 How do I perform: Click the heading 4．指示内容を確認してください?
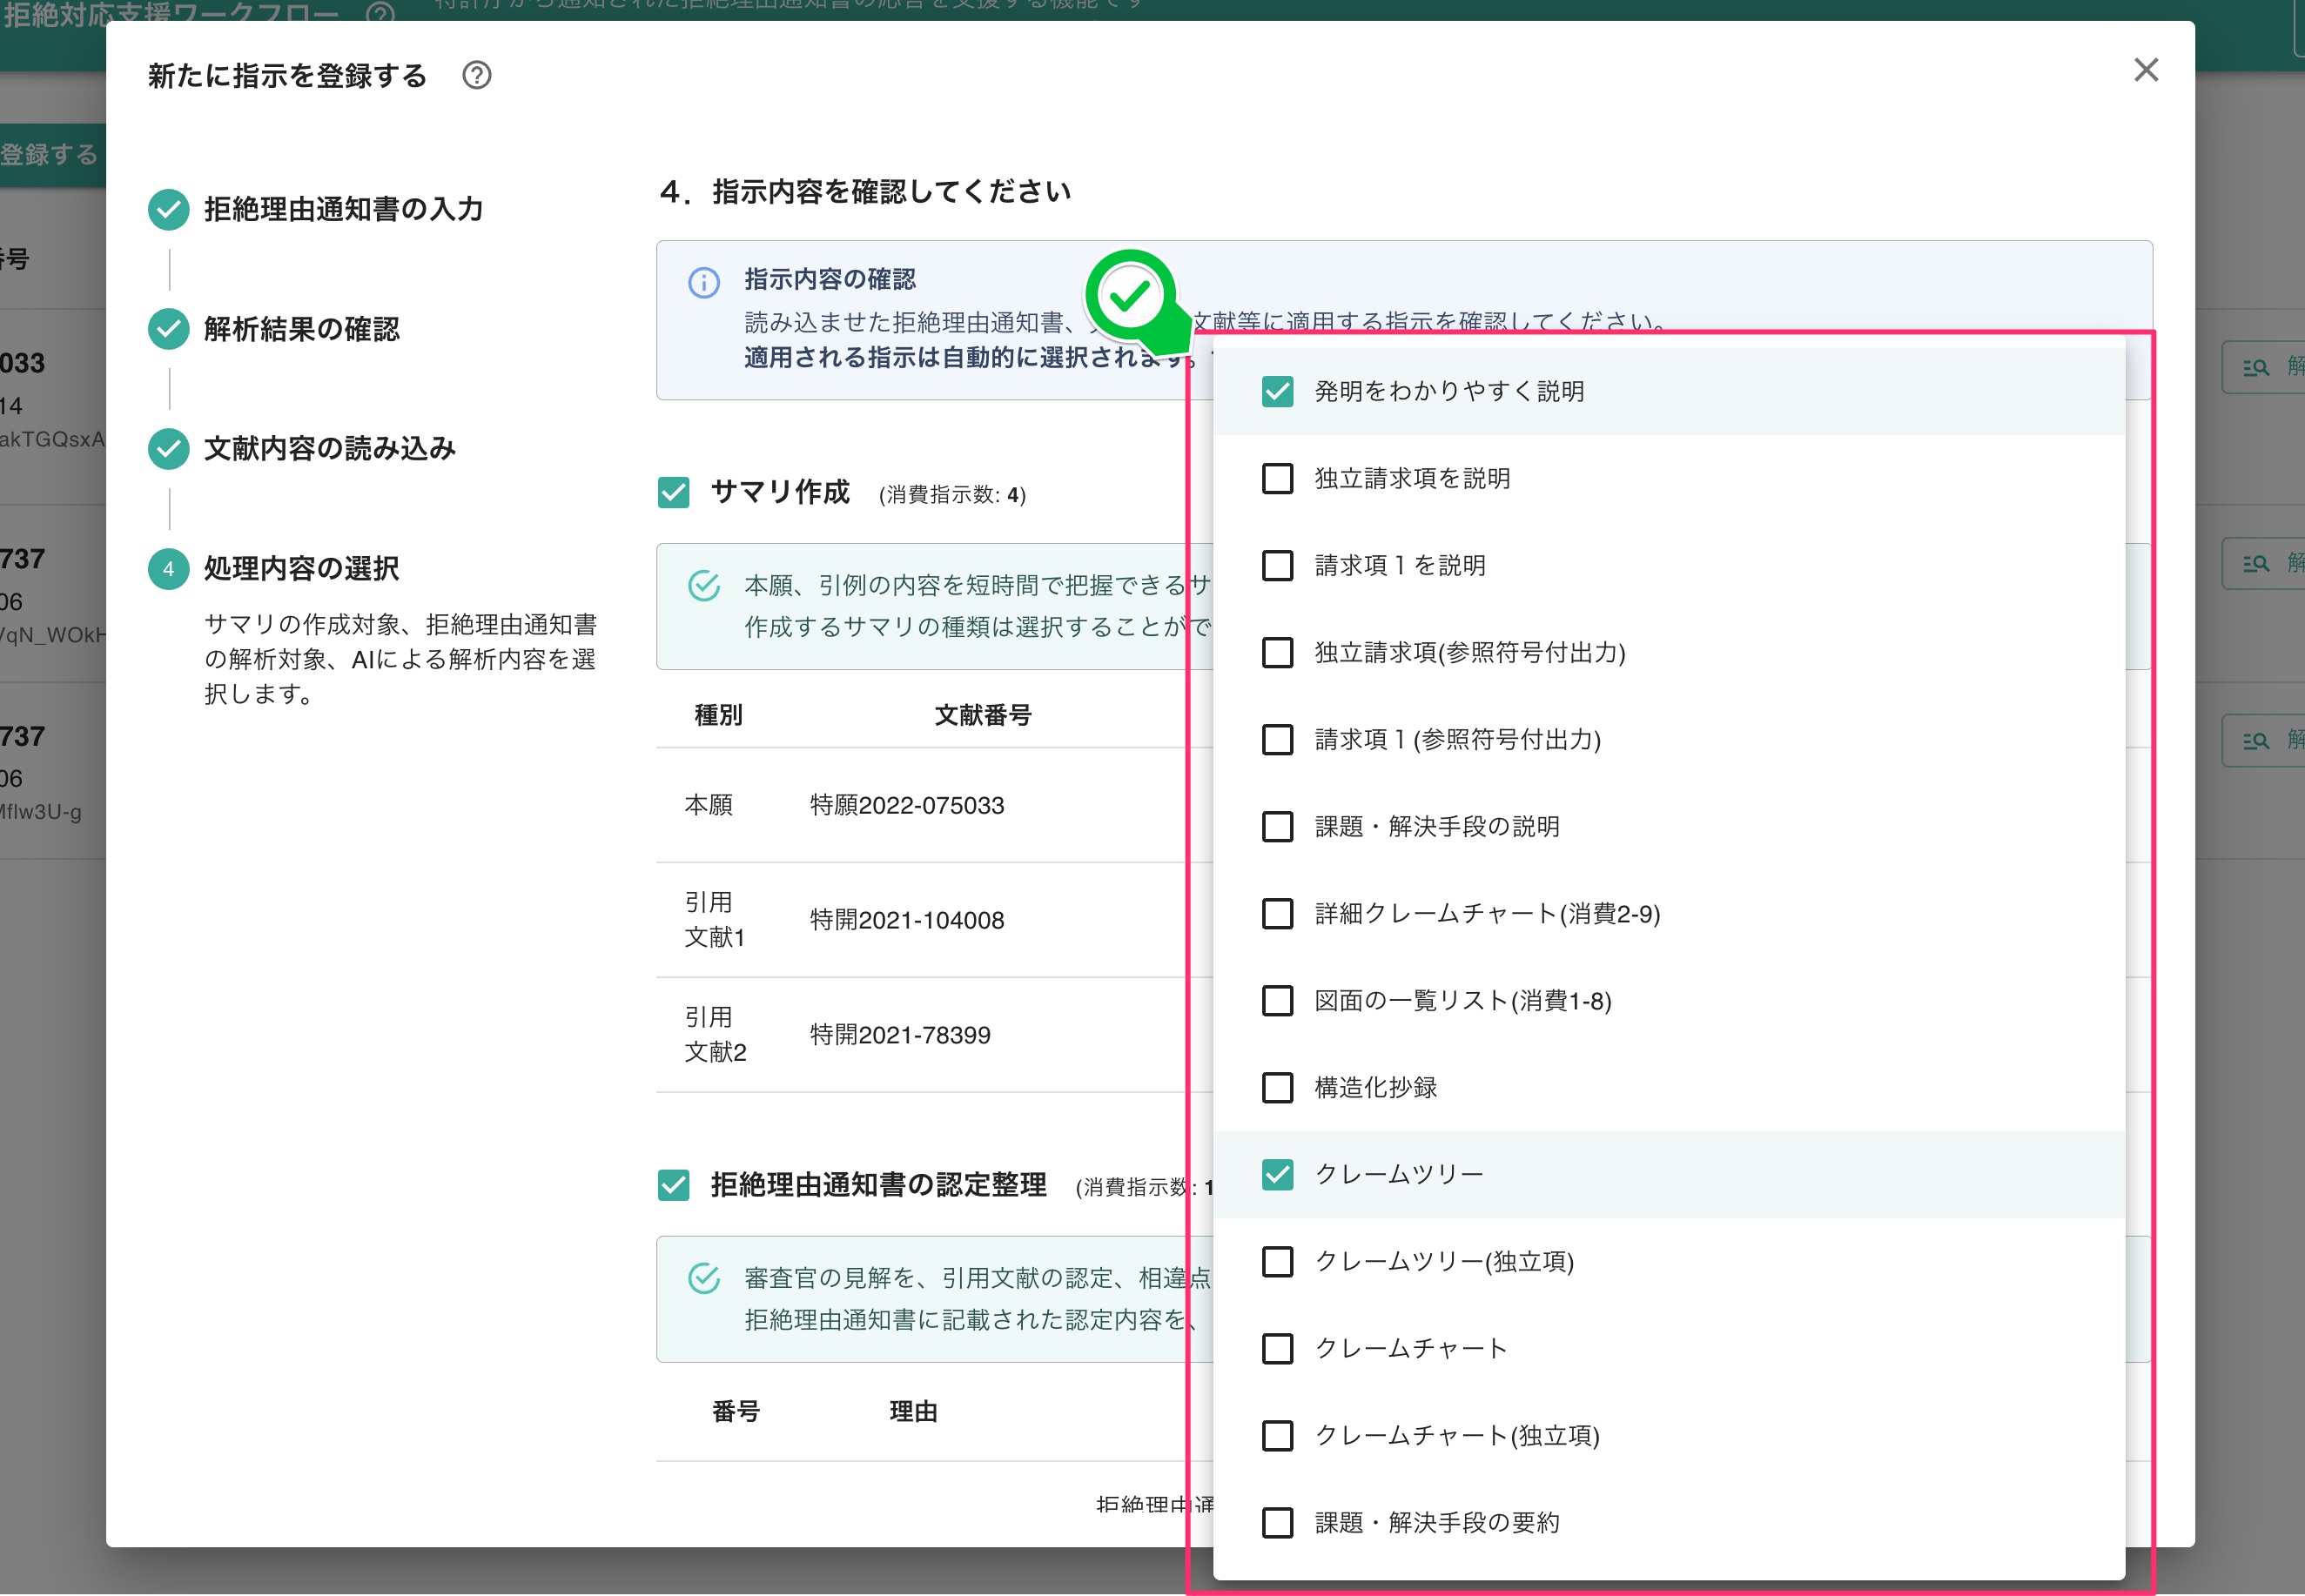[x=865, y=191]
